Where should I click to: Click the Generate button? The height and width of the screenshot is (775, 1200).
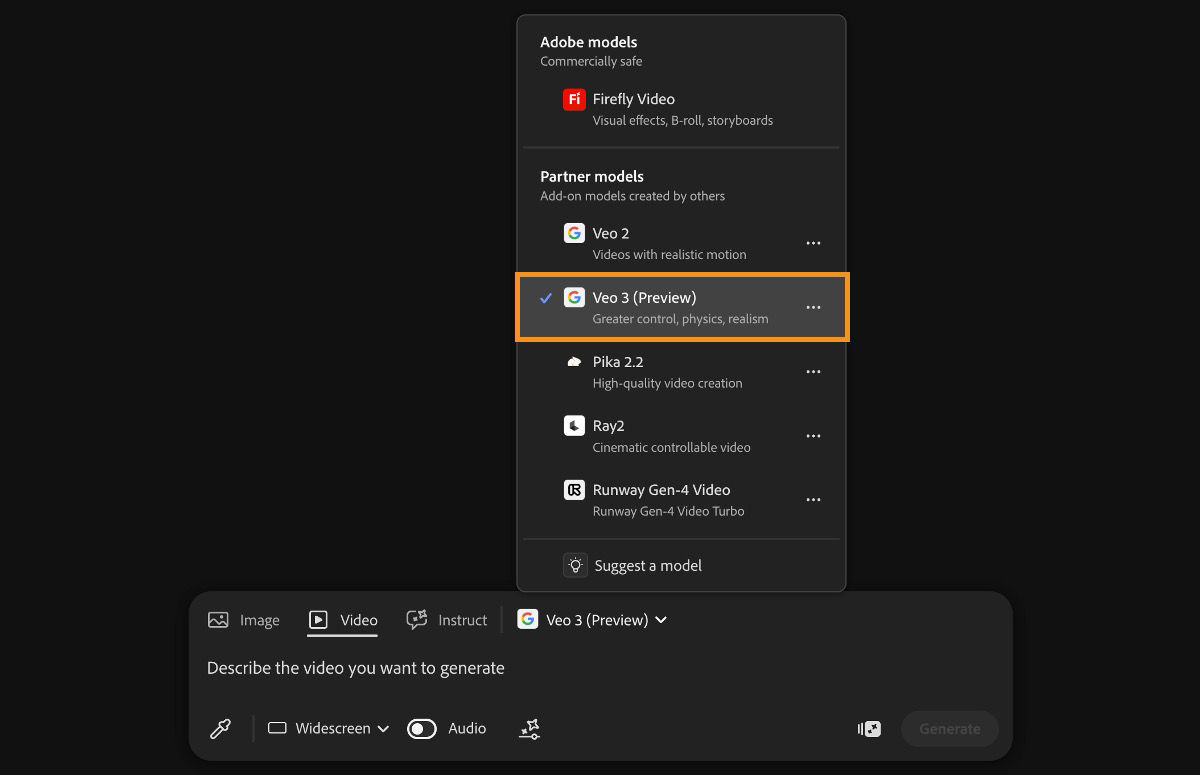pos(950,729)
